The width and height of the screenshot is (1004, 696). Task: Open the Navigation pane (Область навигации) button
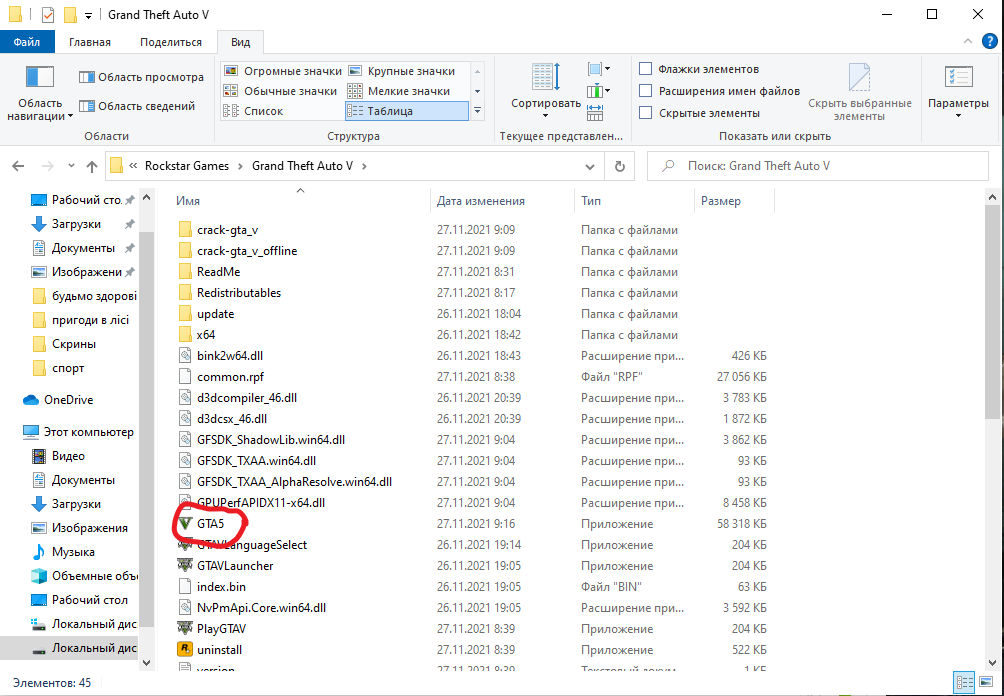pyautogui.click(x=40, y=93)
